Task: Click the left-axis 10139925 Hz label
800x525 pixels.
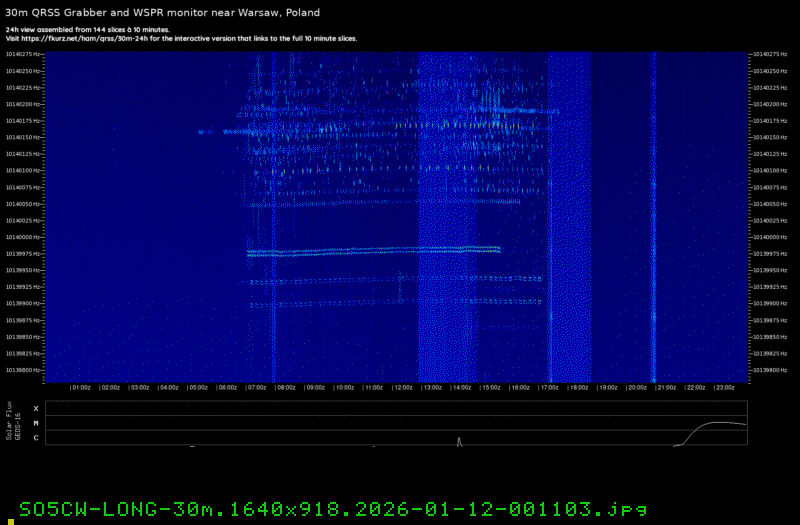Action: [x=22, y=287]
